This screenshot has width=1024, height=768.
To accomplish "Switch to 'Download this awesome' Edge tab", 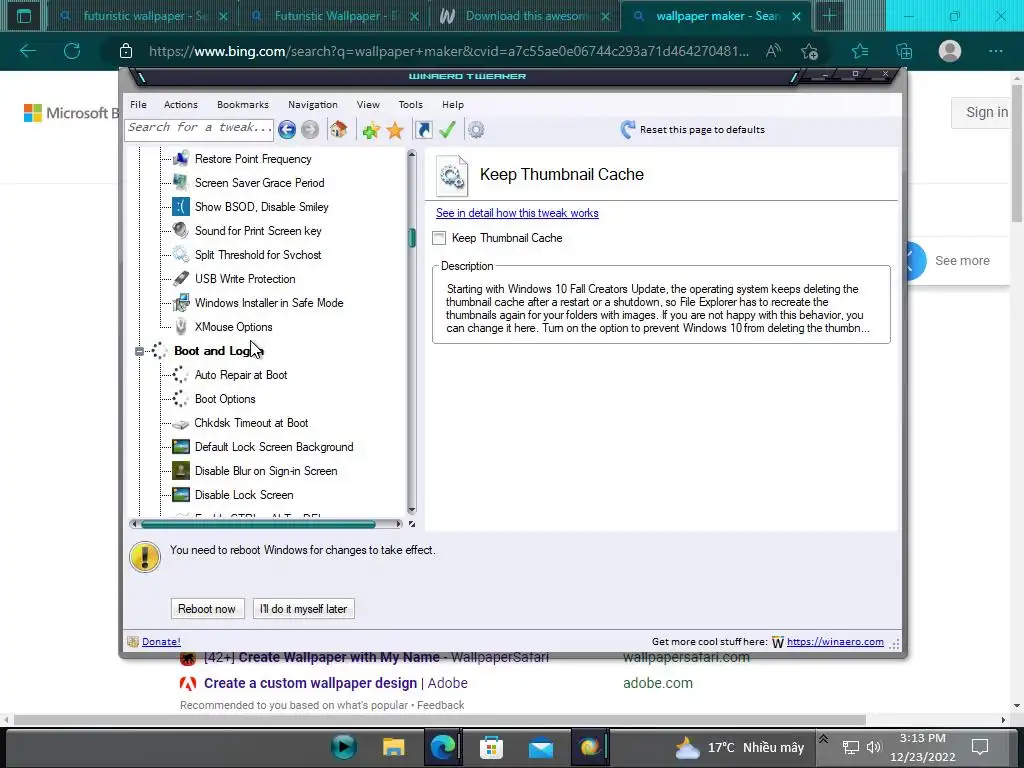I will pos(526,16).
